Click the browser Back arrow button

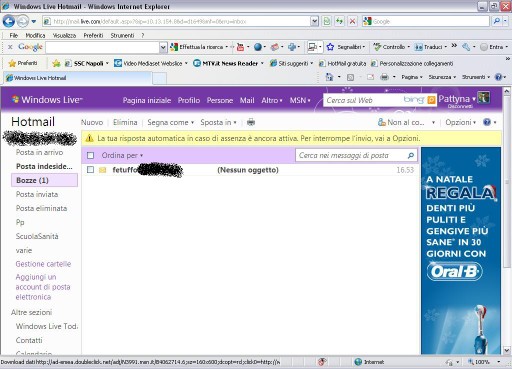pyautogui.click(x=9, y=22)
